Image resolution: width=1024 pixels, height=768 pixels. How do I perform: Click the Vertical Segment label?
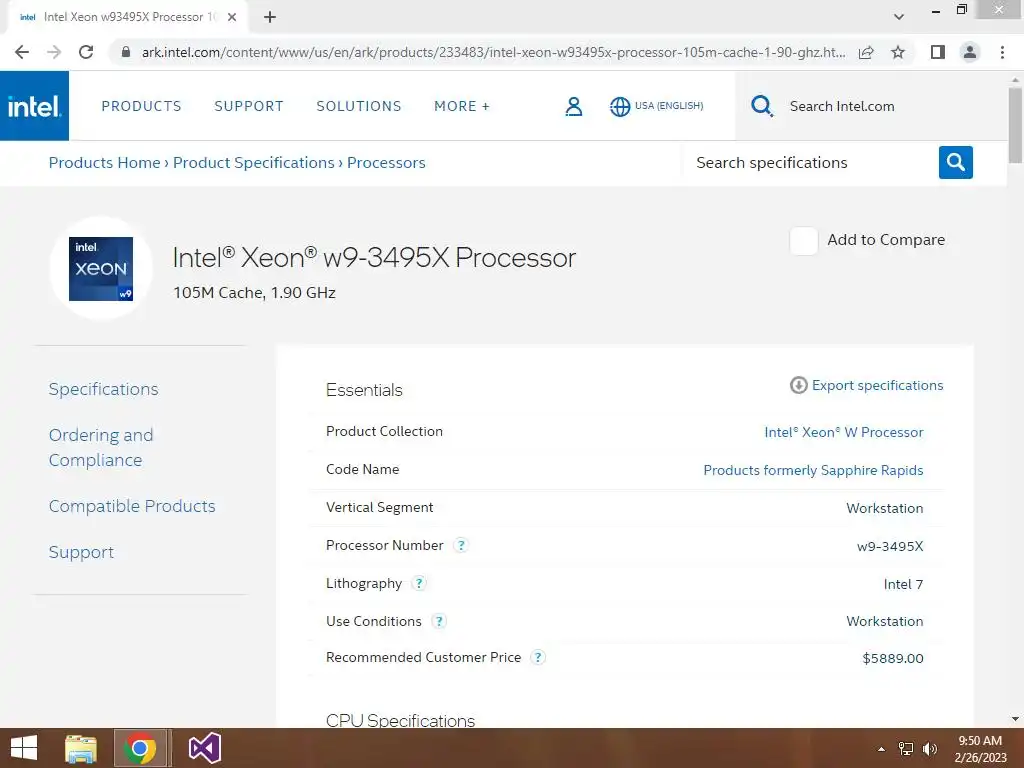(379, 507)
